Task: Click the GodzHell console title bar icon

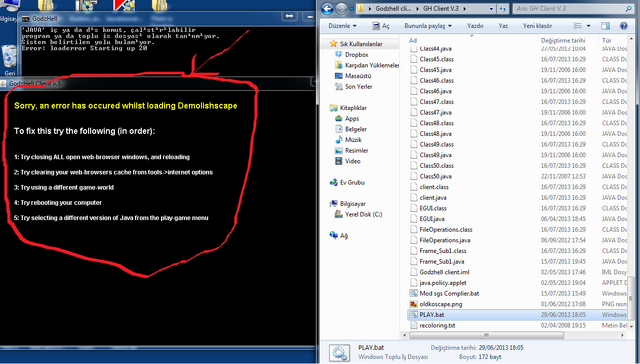Action: click(26, 19)
